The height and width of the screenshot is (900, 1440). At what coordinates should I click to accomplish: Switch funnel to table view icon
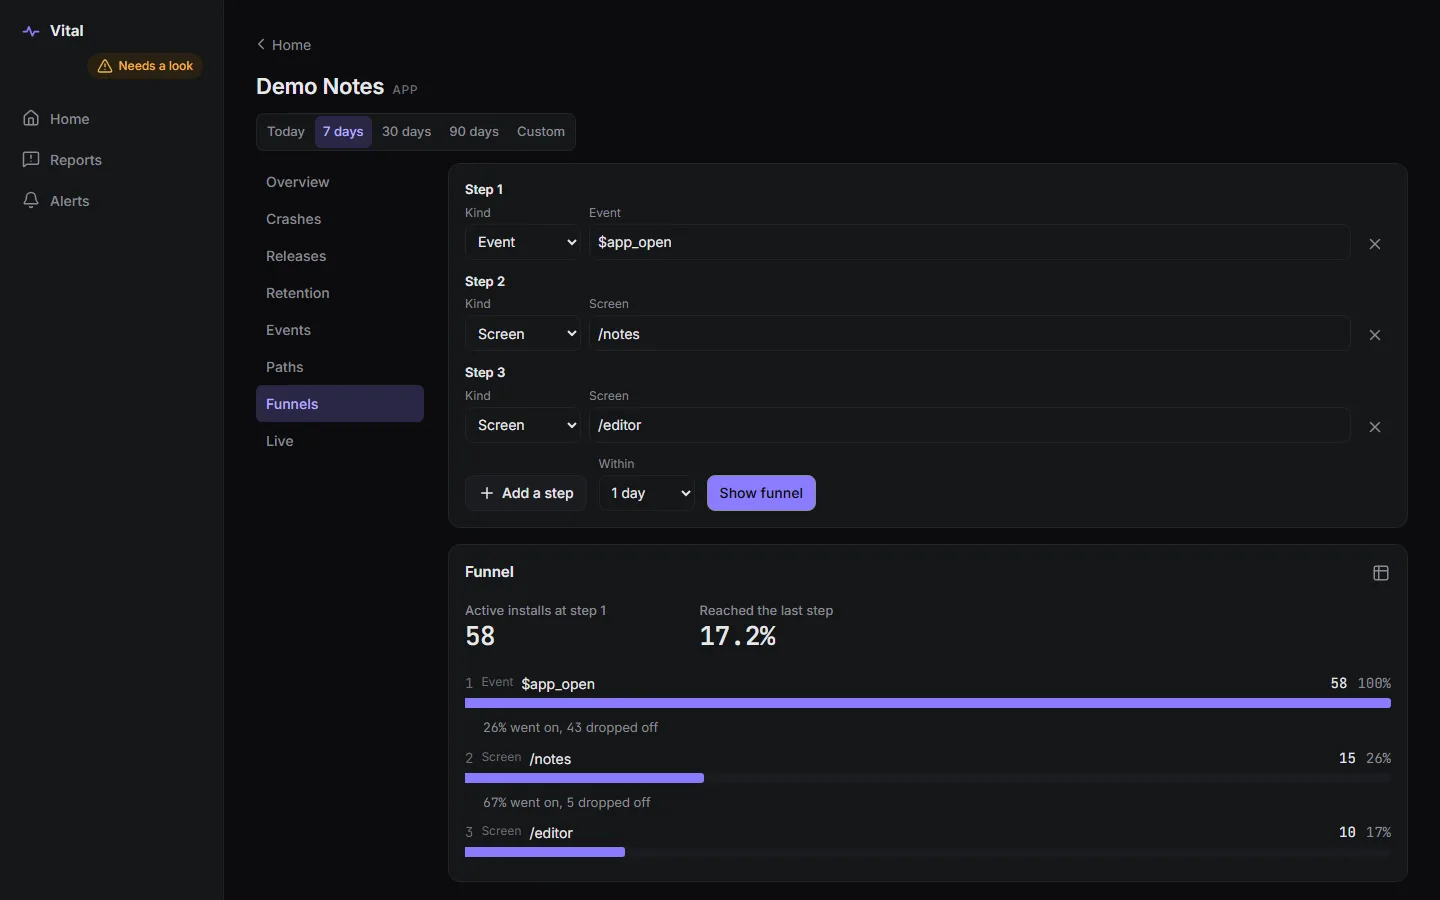[x=1381, y=573]
